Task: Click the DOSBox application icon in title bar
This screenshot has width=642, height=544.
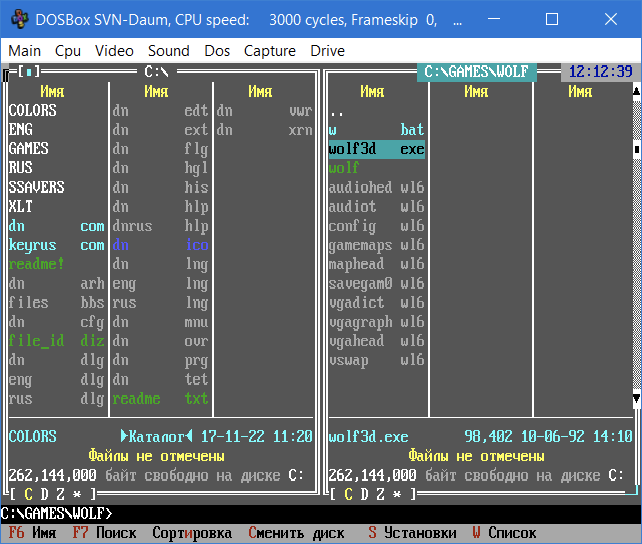Action: point(19,19)
